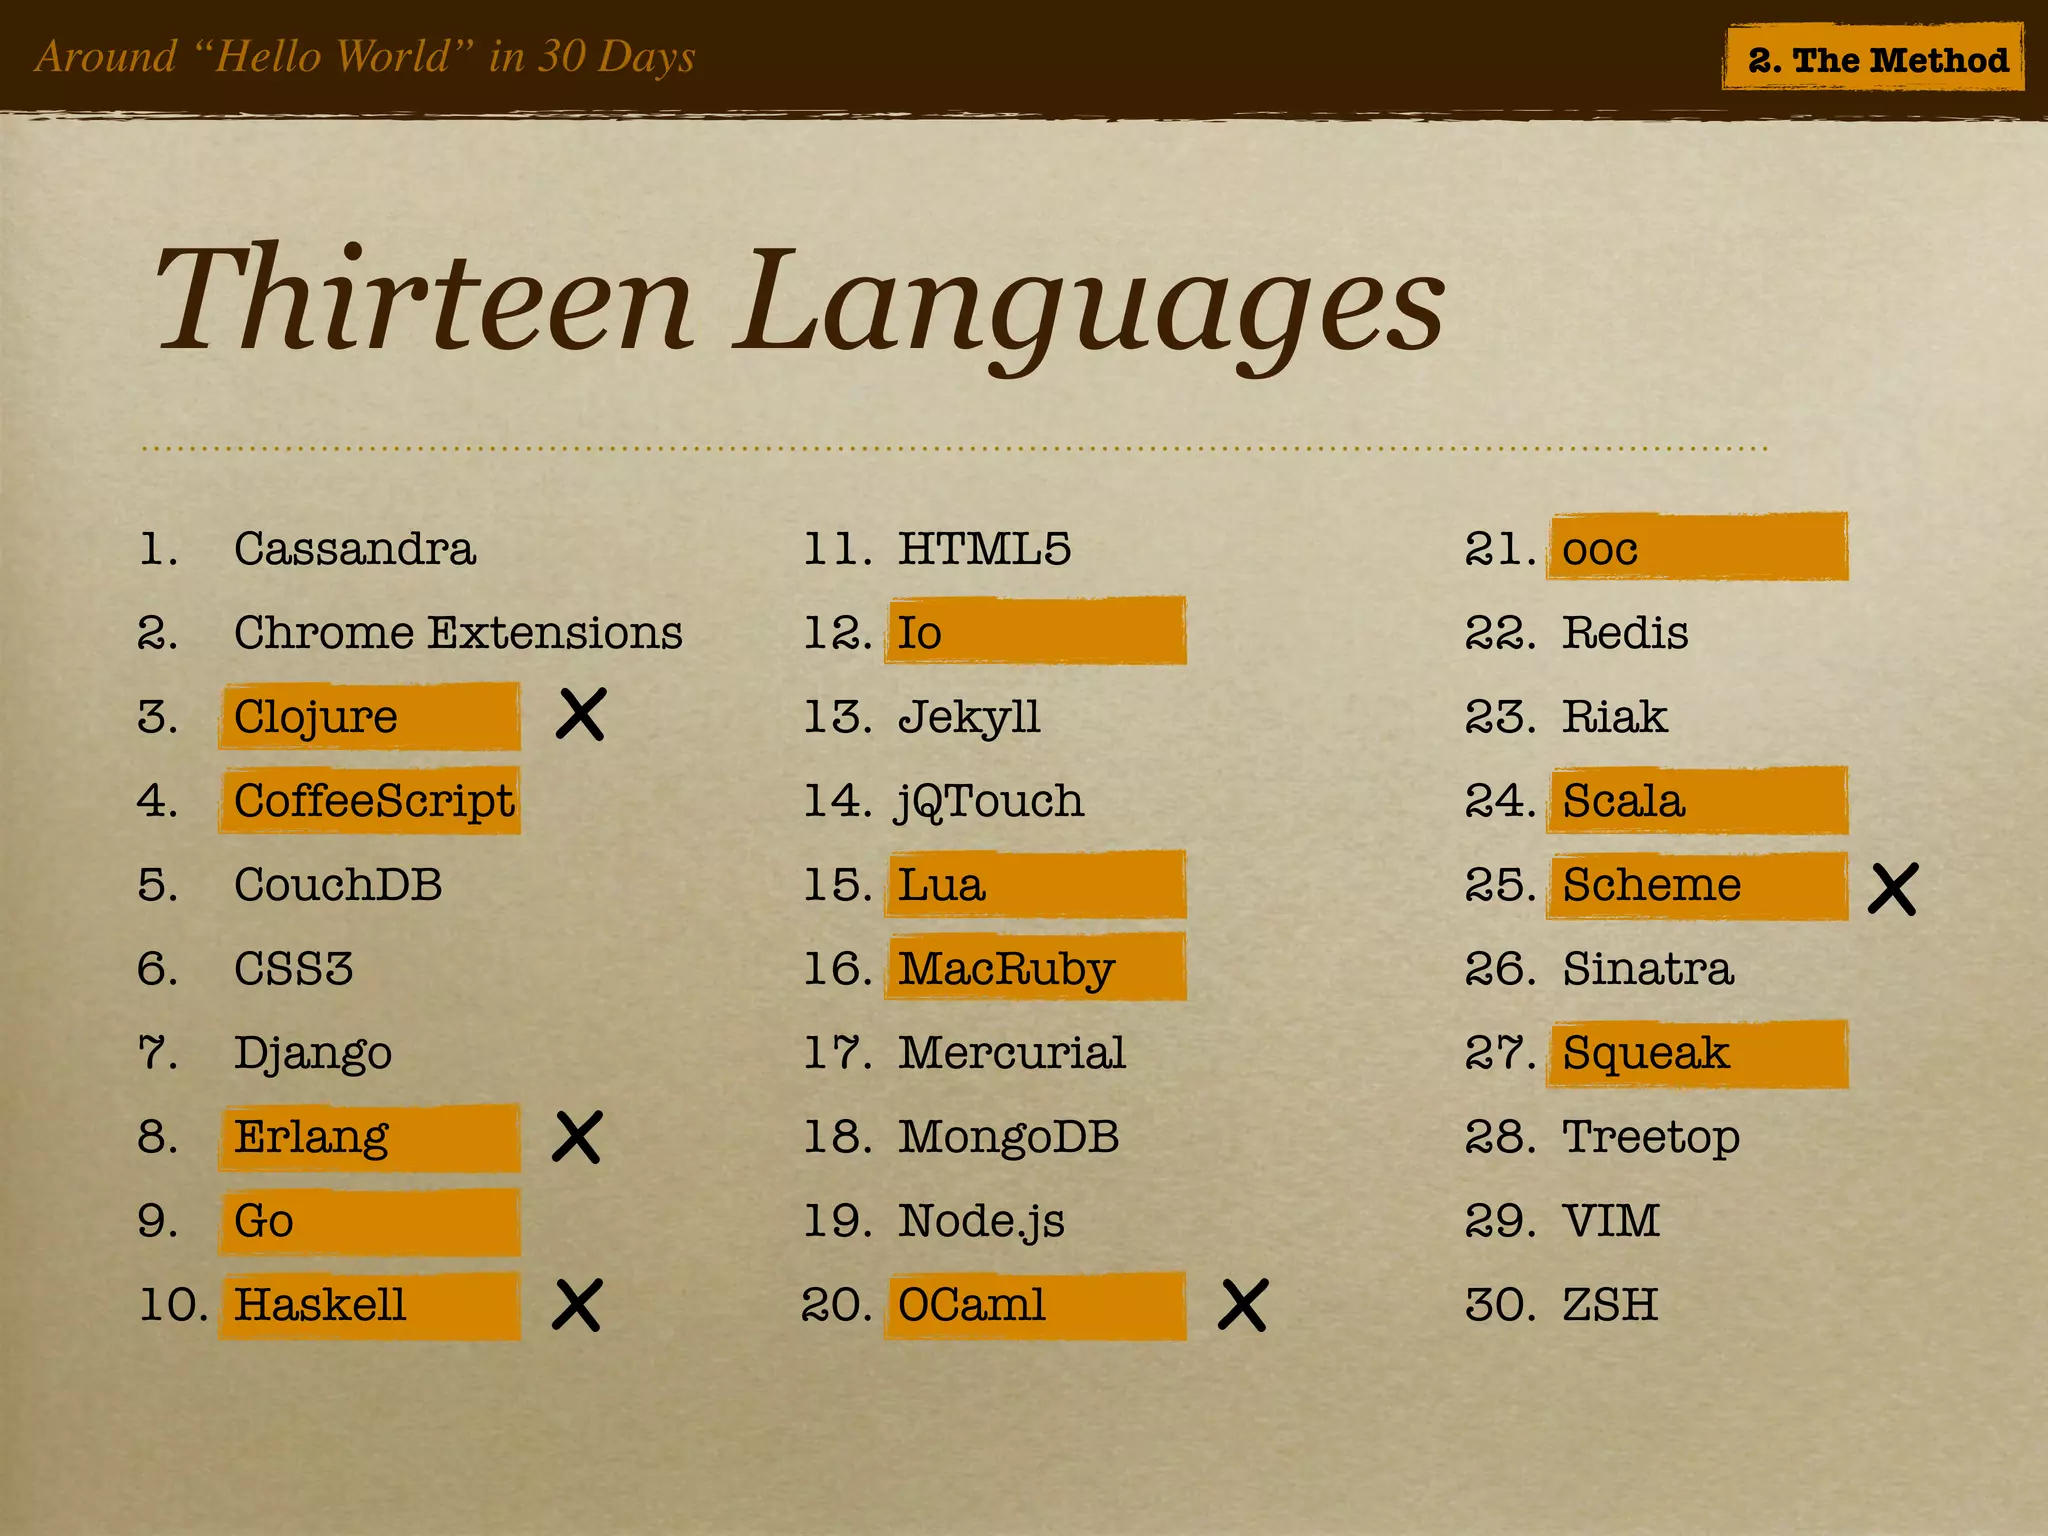
Task: Click the highlighted 'Scala' entry
Action: pos(1698,800)
